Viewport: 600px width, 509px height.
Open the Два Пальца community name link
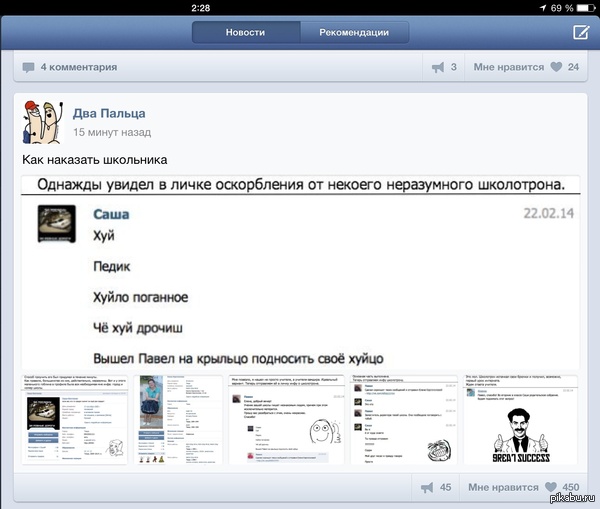click(109, 113)
